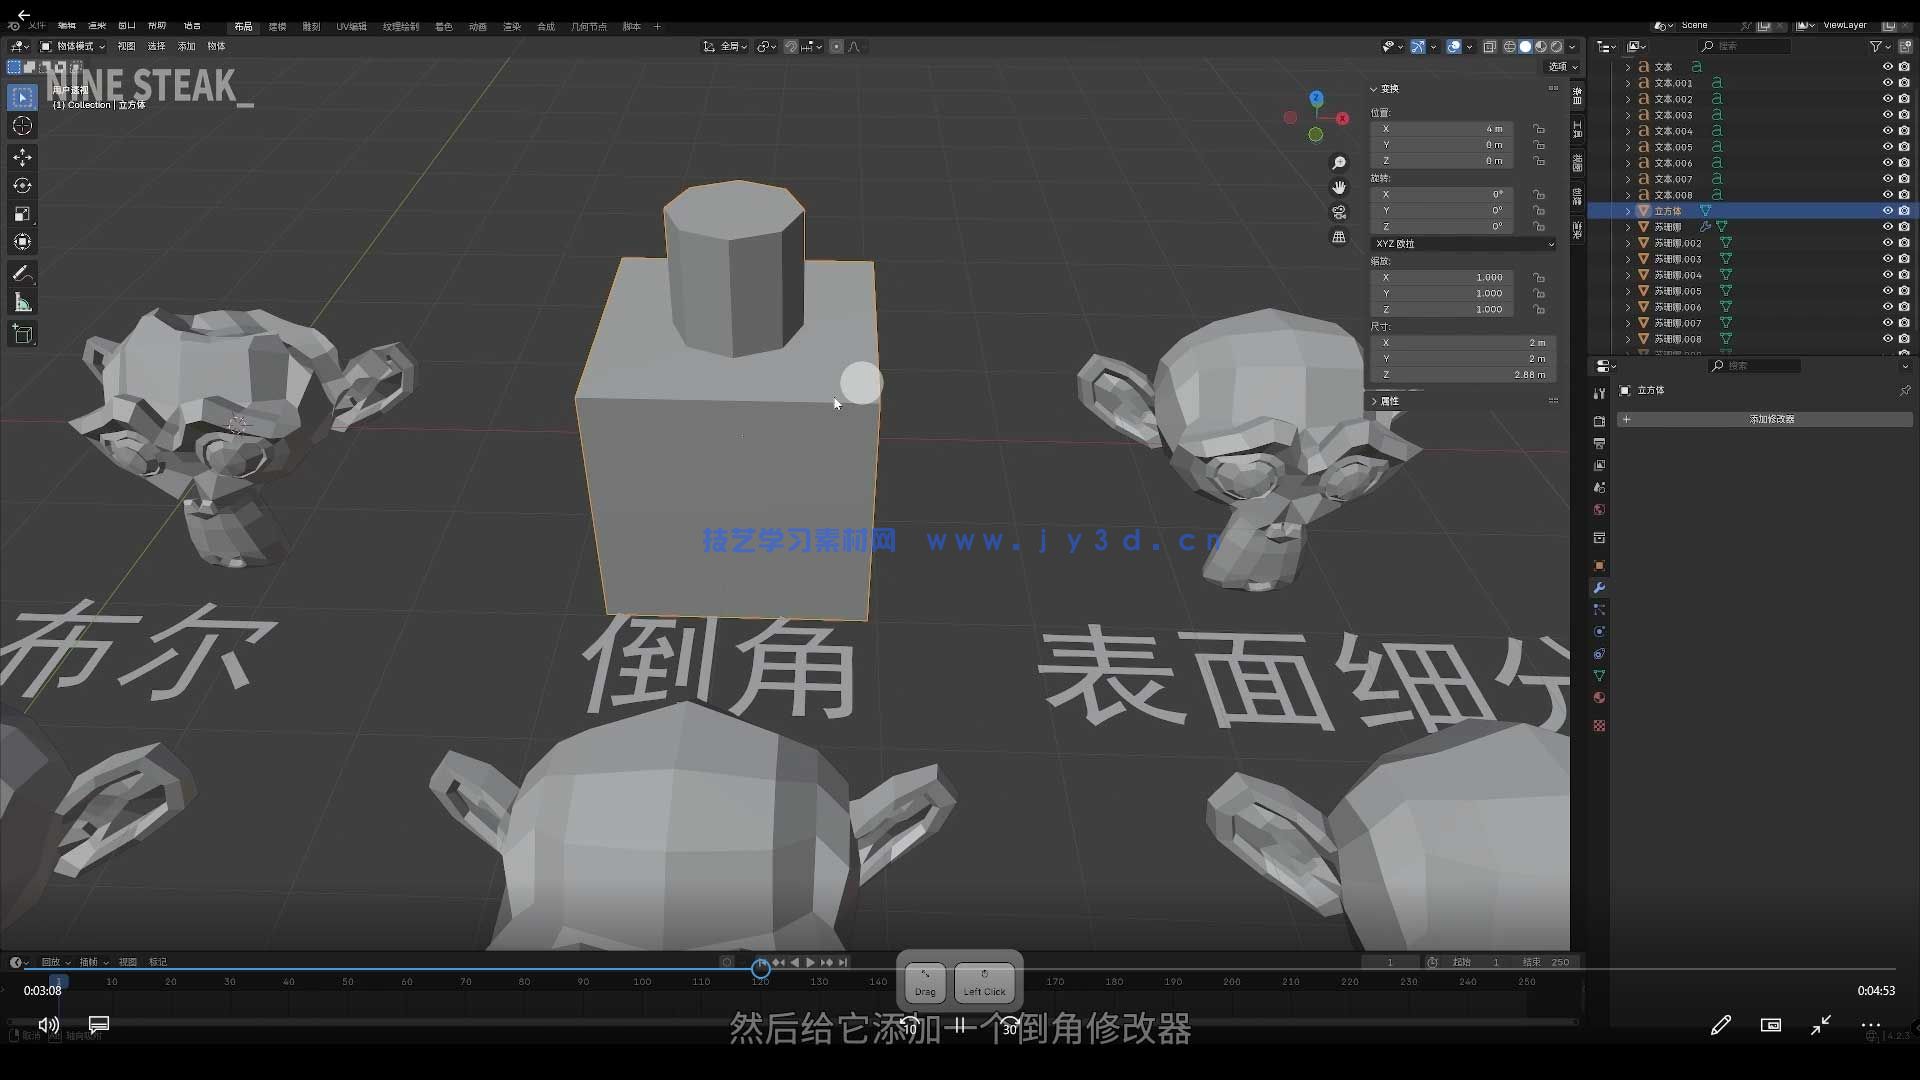Select the Rotate tool

coord(22,185)
